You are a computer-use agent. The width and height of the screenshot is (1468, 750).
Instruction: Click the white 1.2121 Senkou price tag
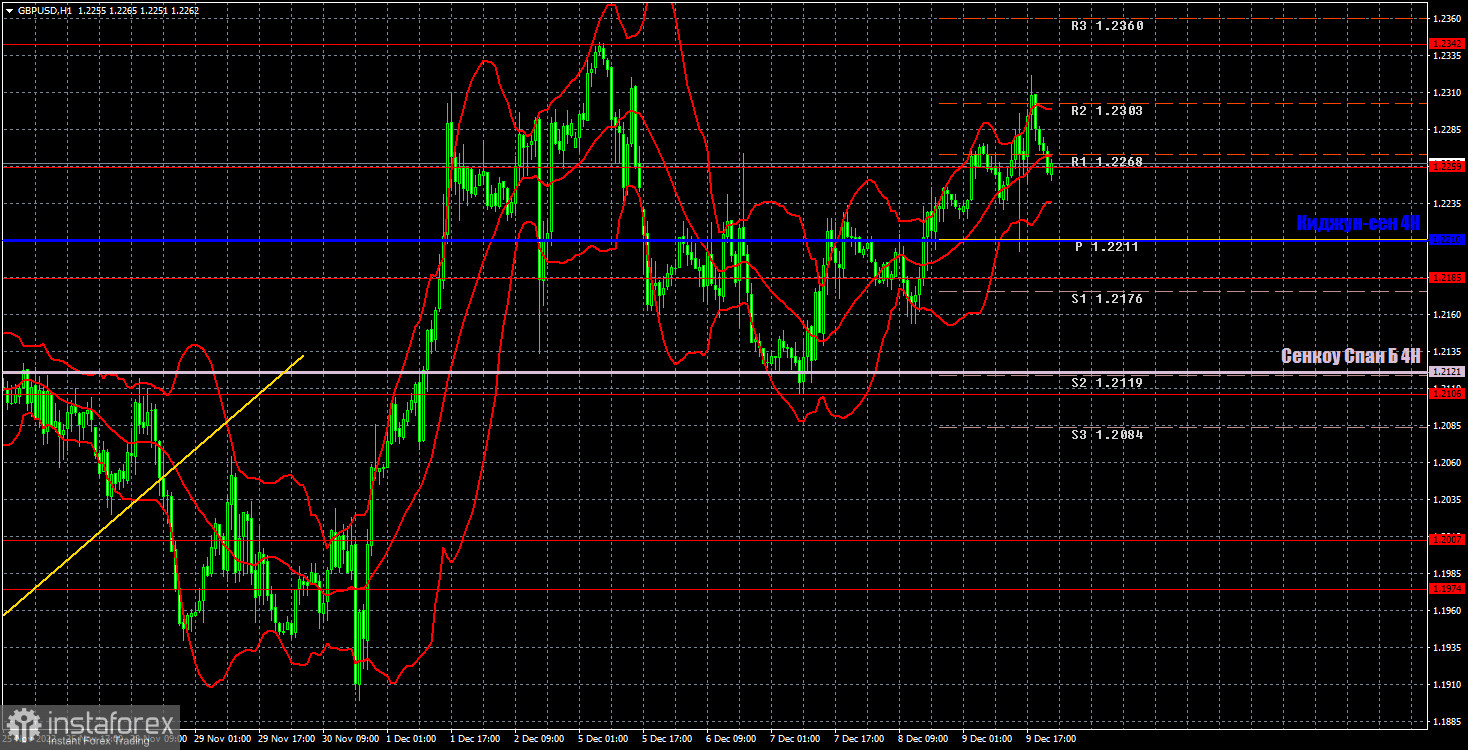pyautogui.click(x=1447, y=372)
